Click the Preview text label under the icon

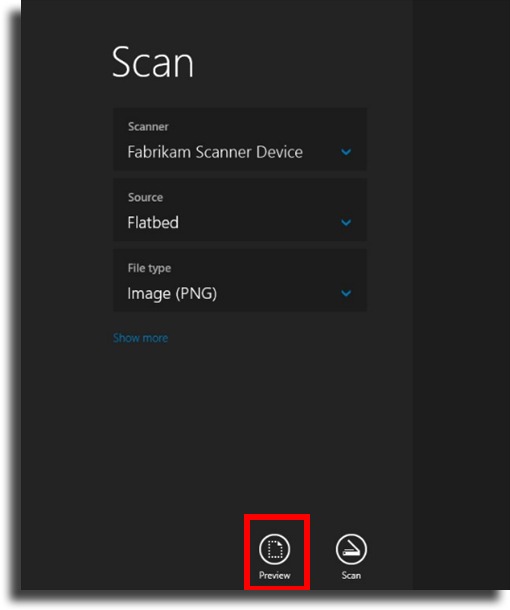(x=275, y=575)
